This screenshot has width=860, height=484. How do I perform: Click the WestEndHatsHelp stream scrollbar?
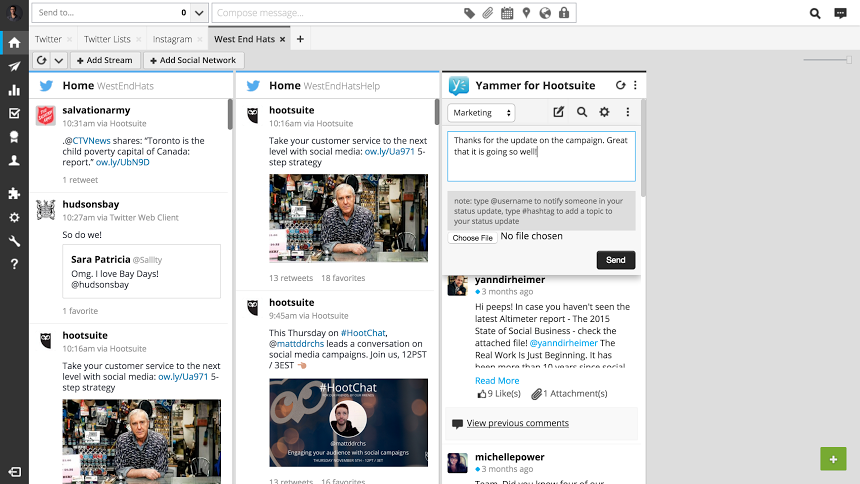coord(437,112)
